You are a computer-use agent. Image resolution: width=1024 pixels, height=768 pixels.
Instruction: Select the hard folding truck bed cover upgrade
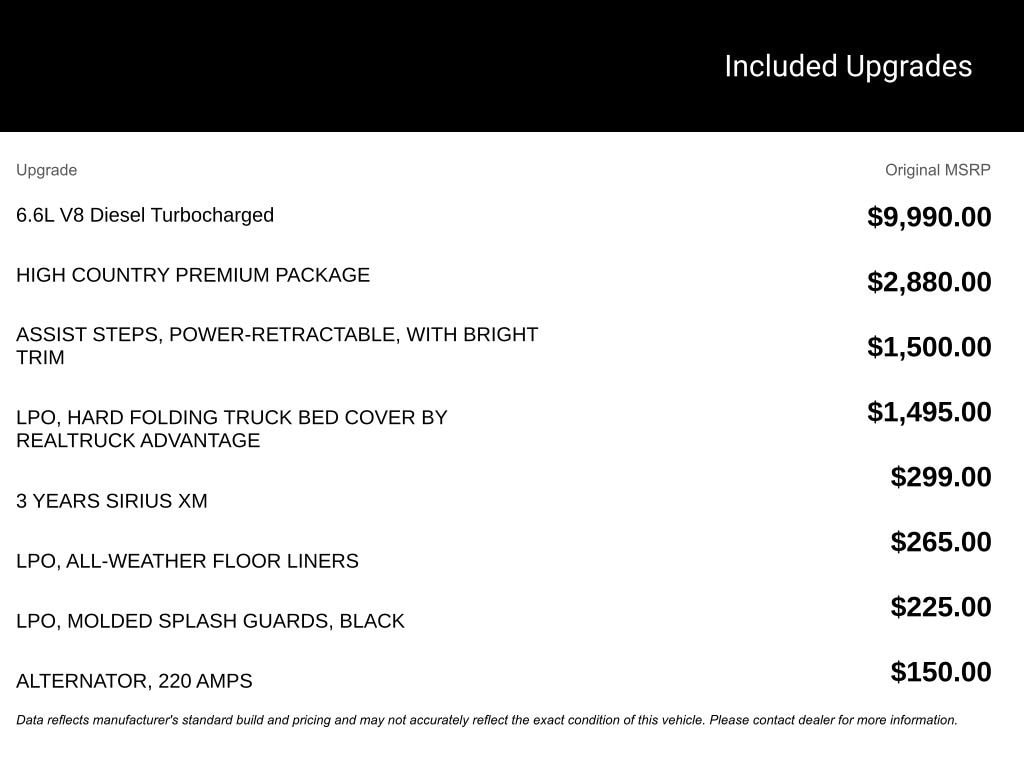click(231, 429)
